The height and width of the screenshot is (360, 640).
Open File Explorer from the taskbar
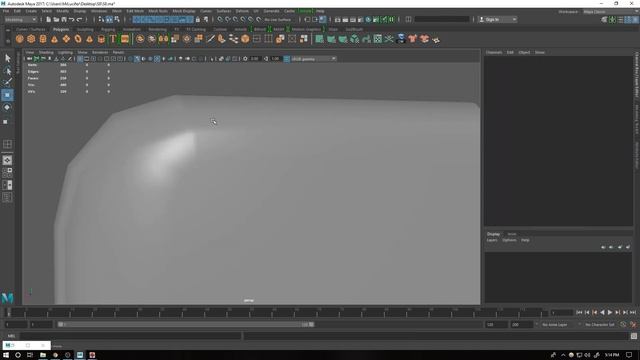click(42, 355)
